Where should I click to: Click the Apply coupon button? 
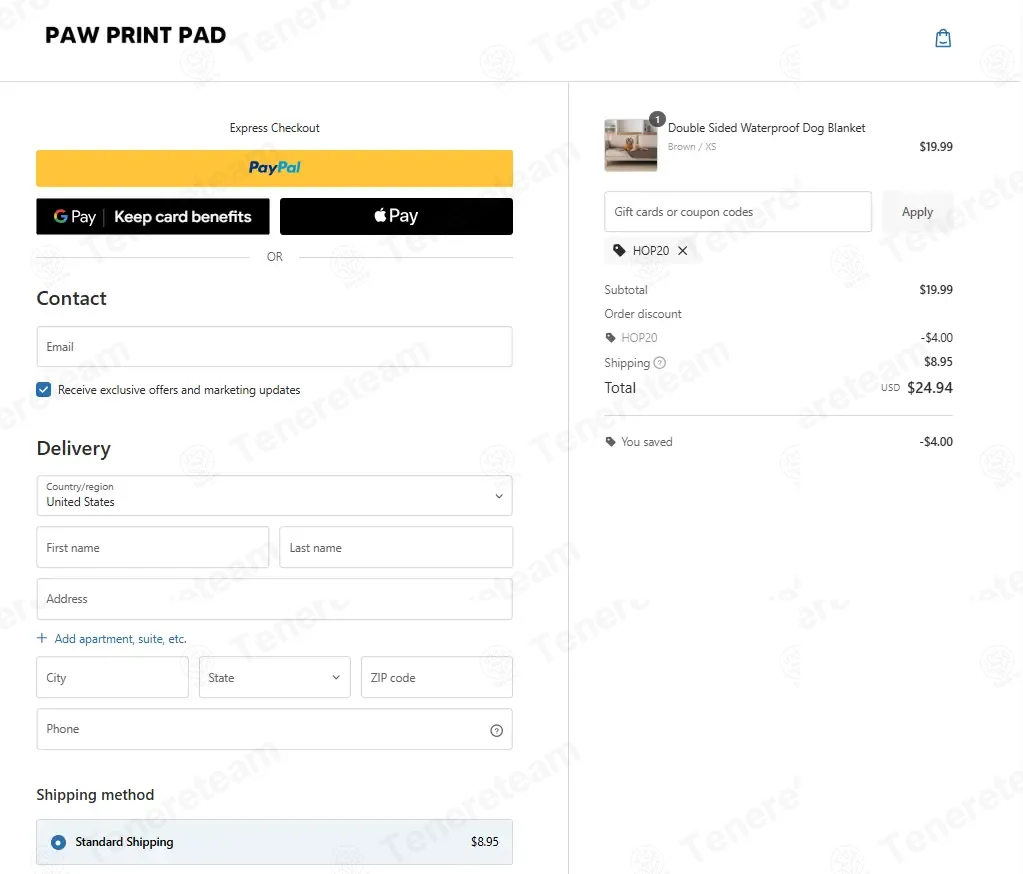pos(917,212)
